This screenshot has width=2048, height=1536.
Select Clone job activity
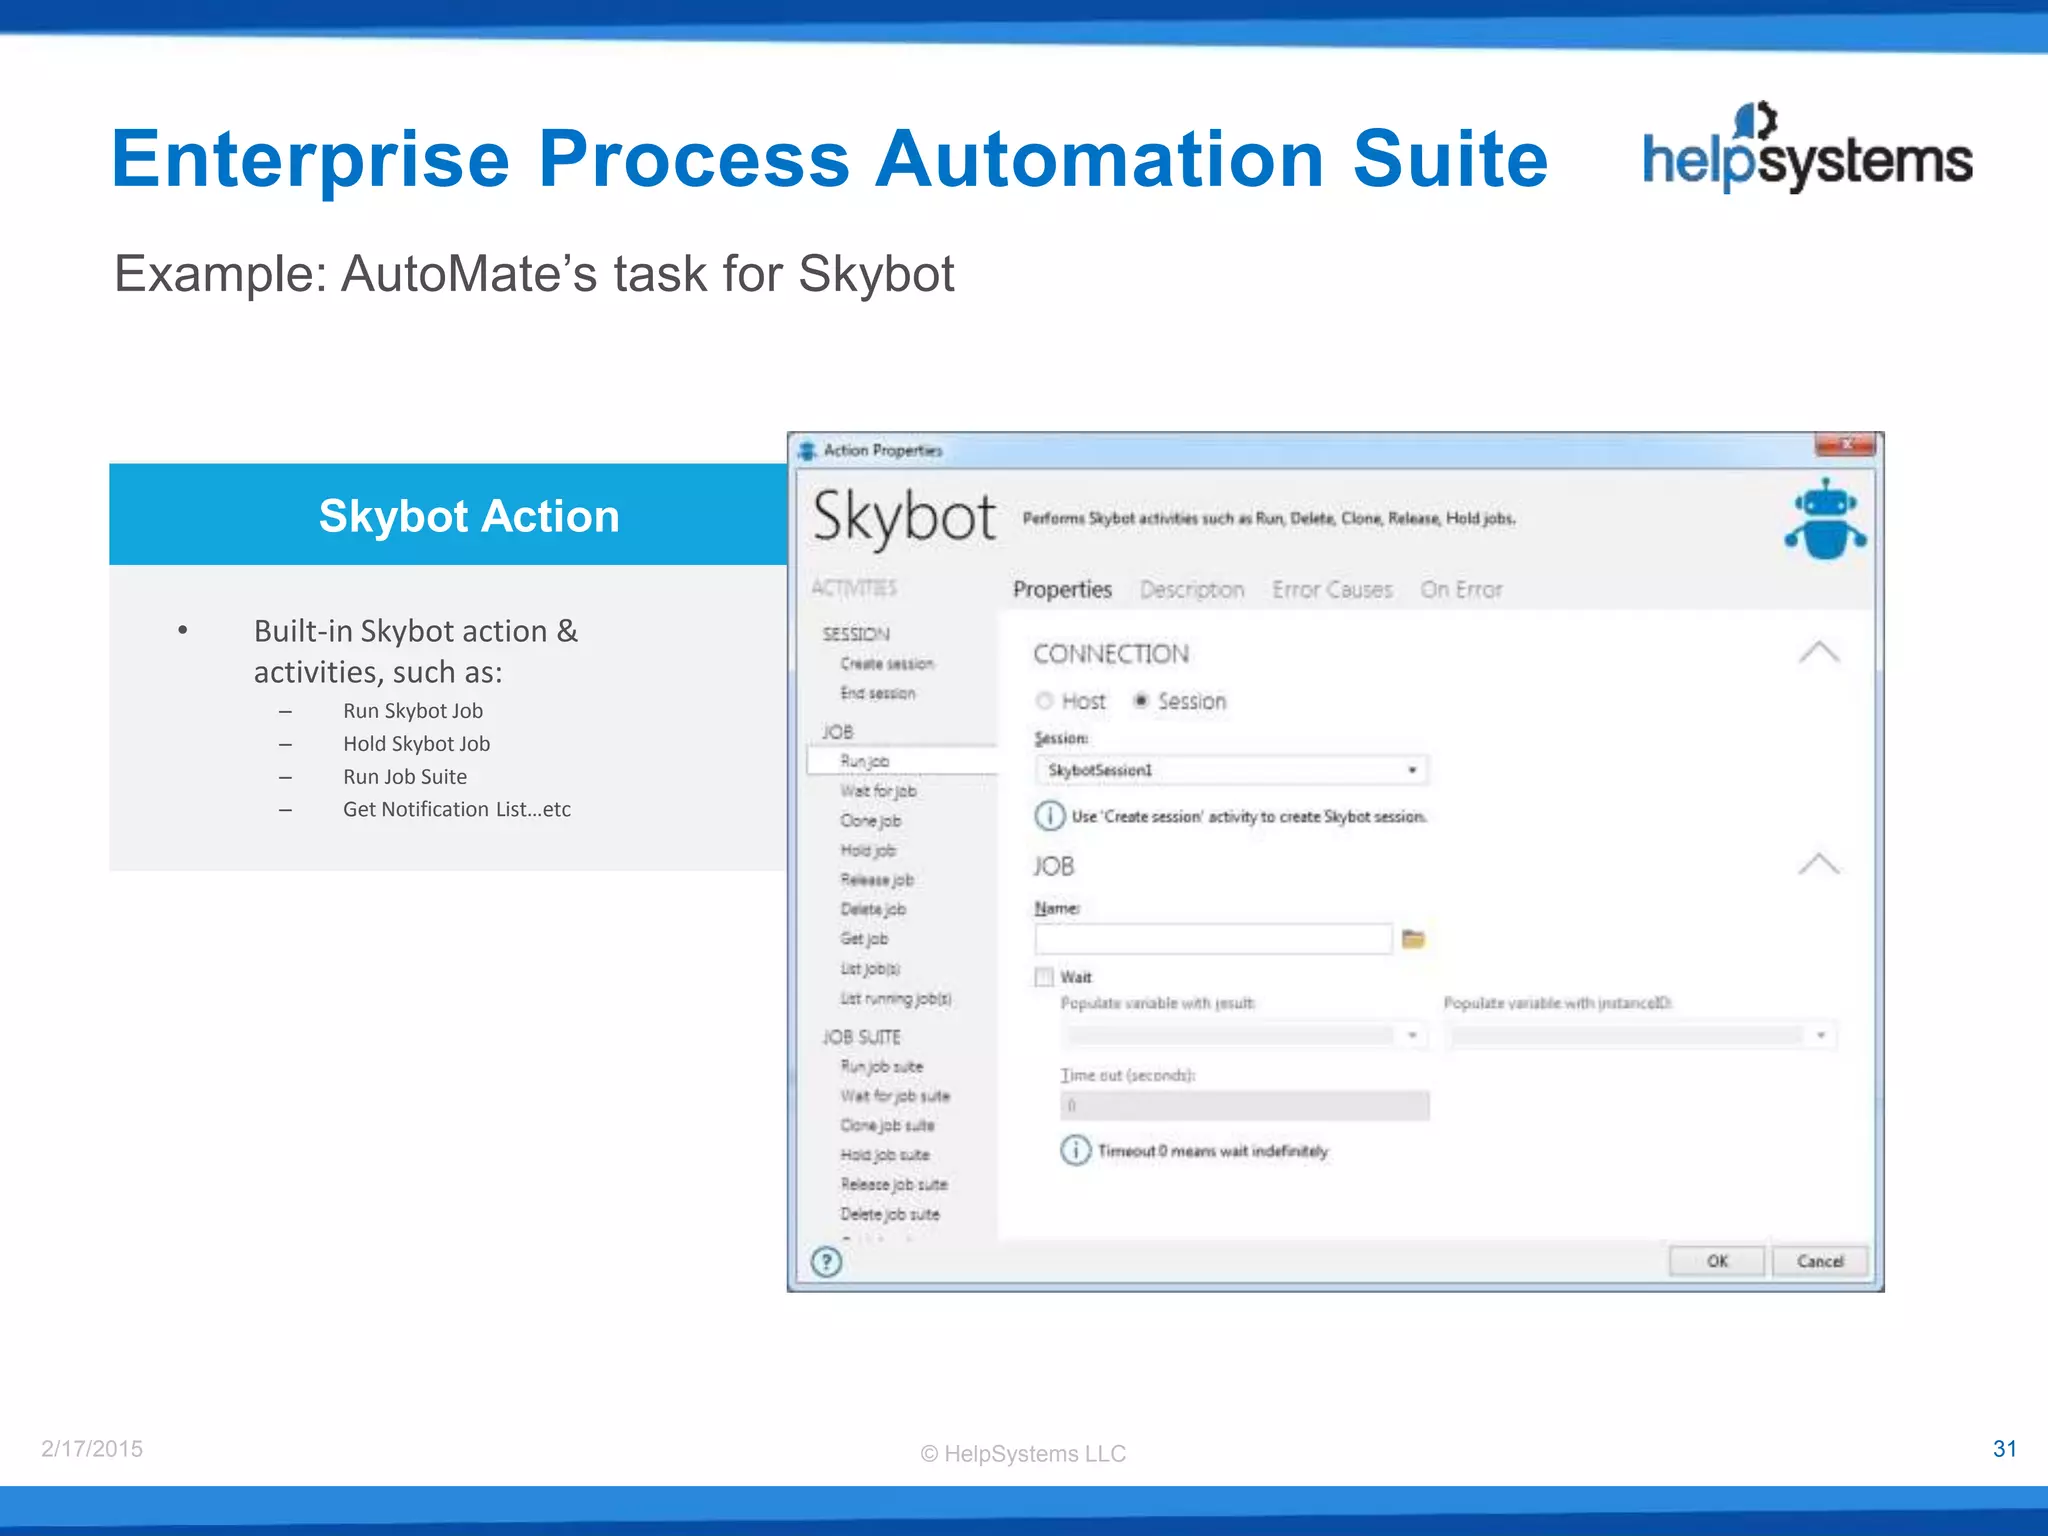point(871,820)
